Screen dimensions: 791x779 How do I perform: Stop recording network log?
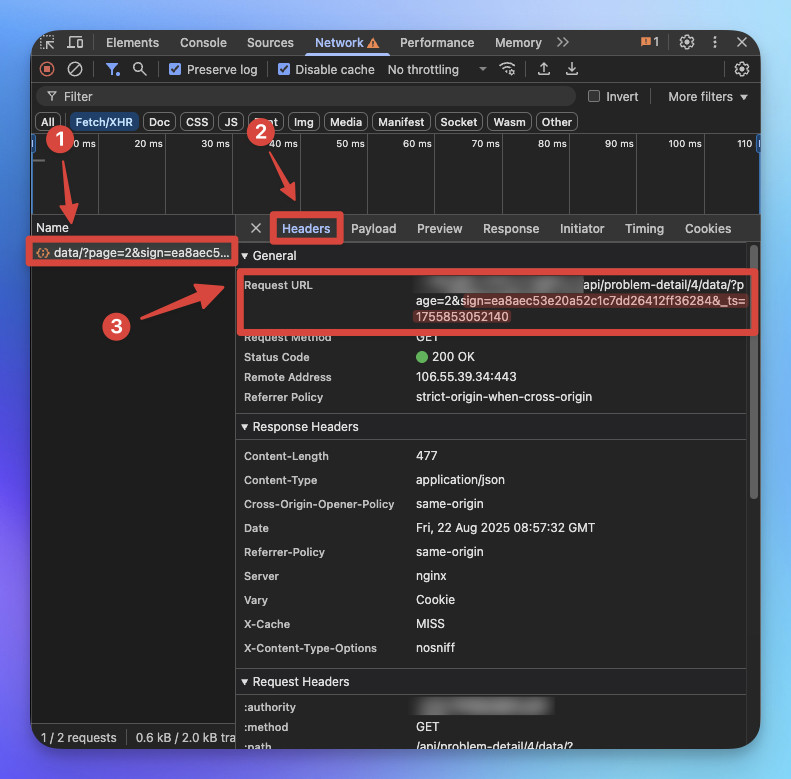point(47,69)
